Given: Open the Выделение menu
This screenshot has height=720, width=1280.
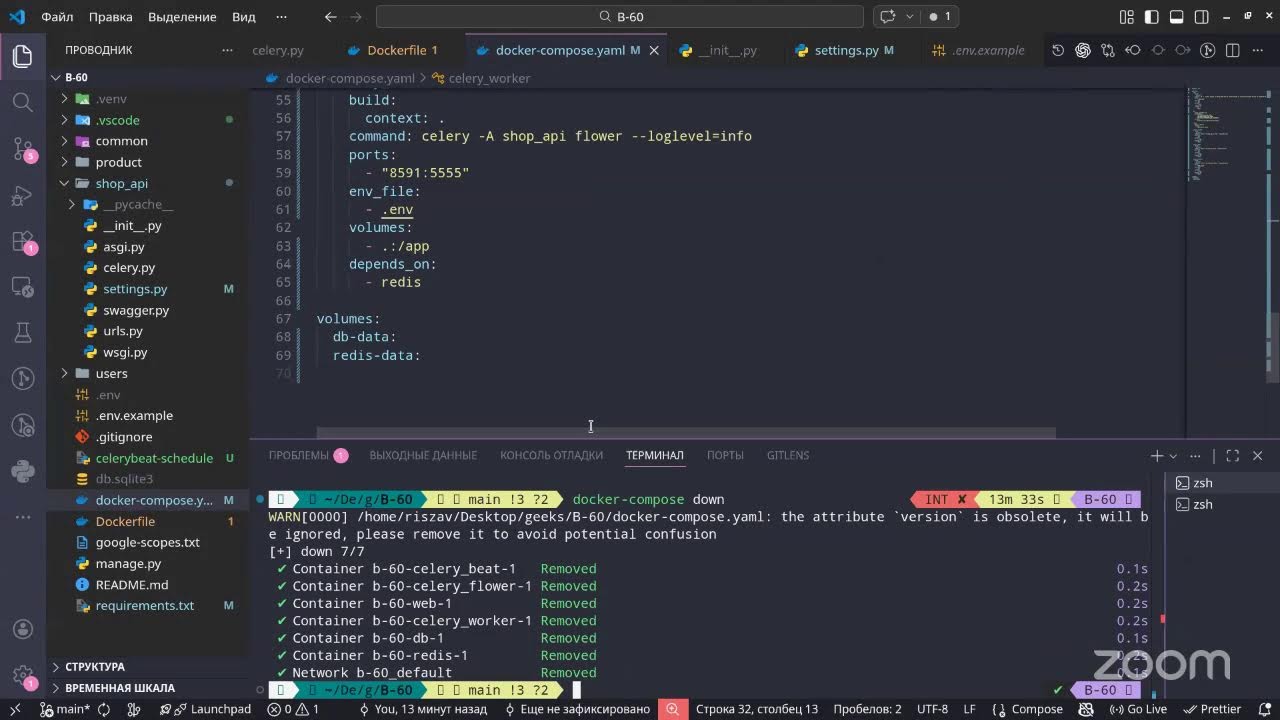Looking at the screenshot, I should (182, 16).
